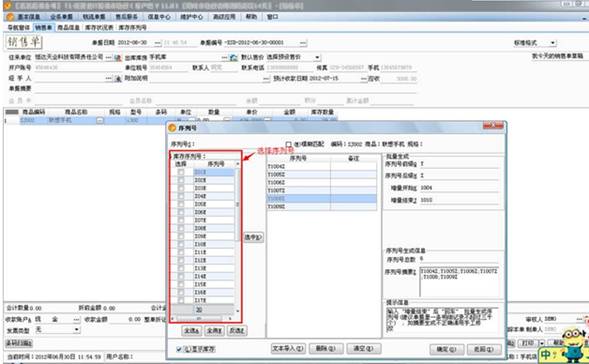
Task: Click the 打印 button in sales form
Action: pyautogui.click(x=528, y=343)
